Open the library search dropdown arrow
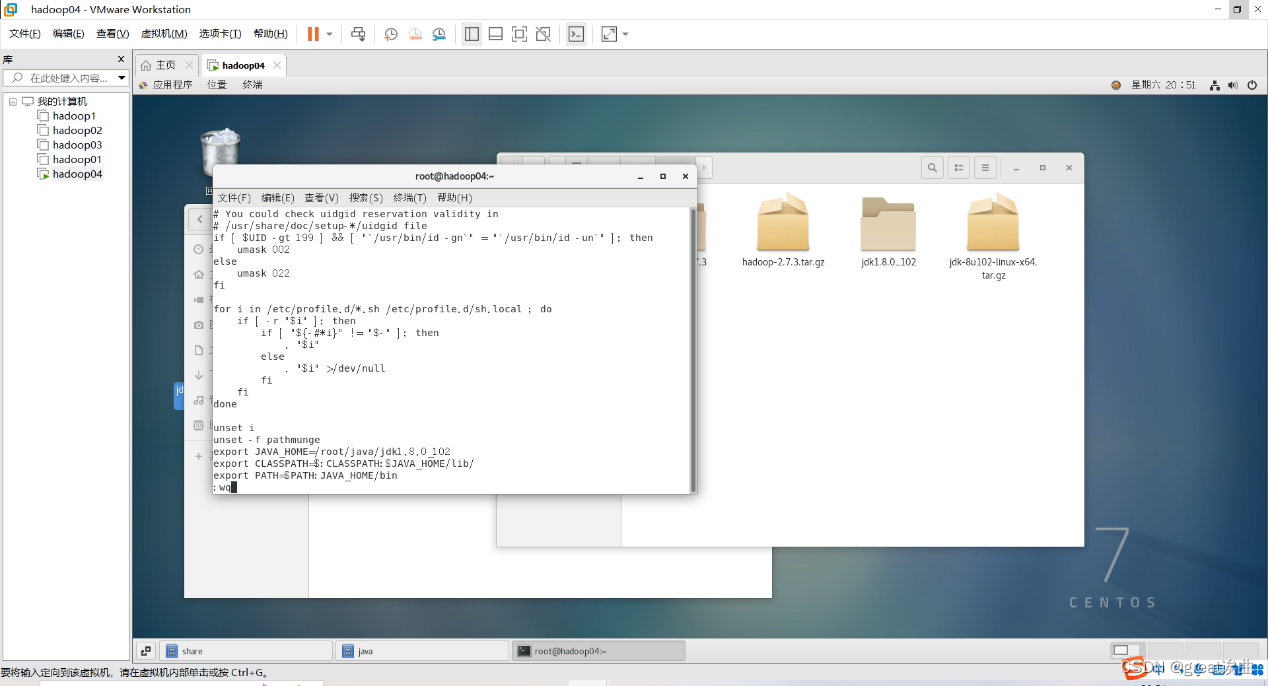 tap(122, 78)
